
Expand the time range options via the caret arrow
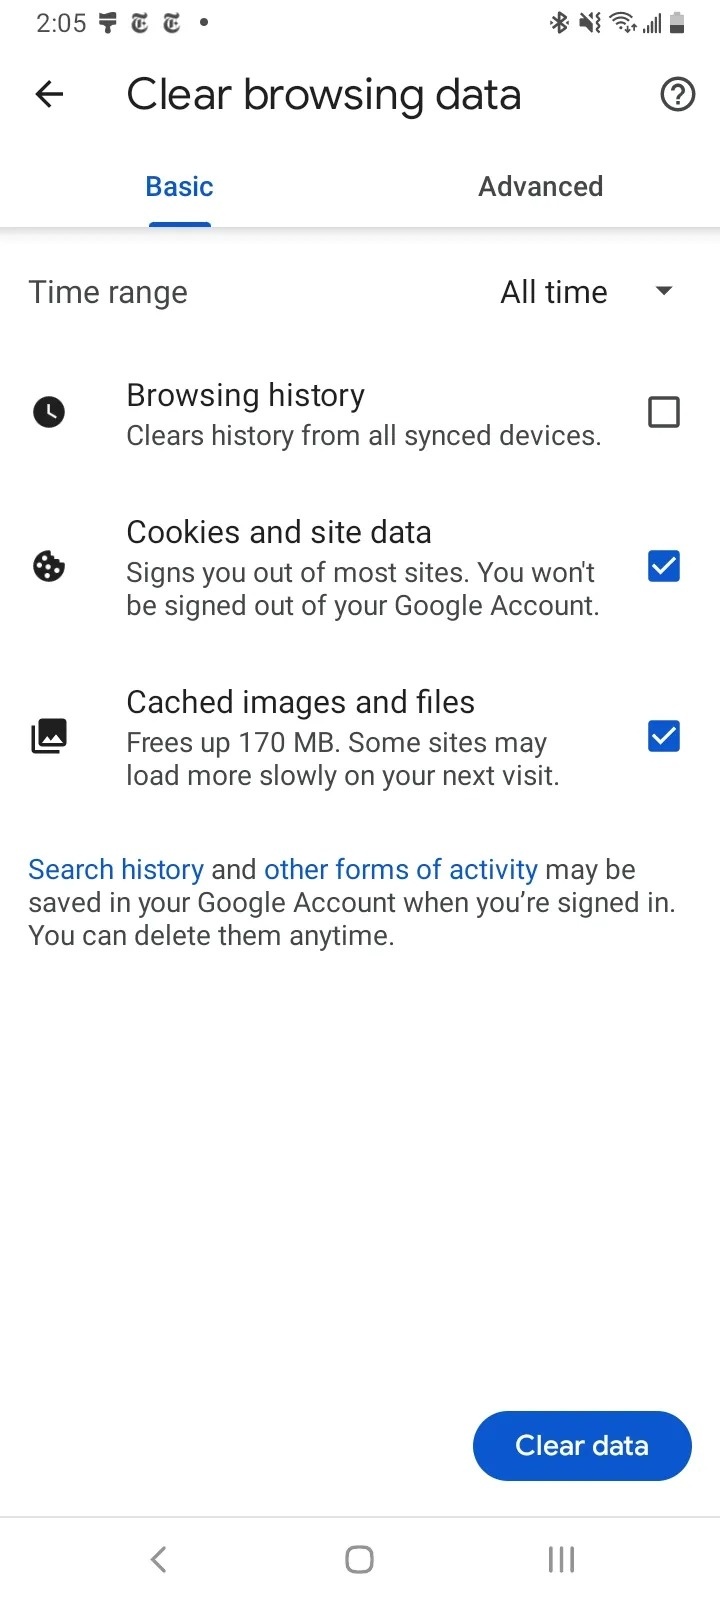(663, 291)
